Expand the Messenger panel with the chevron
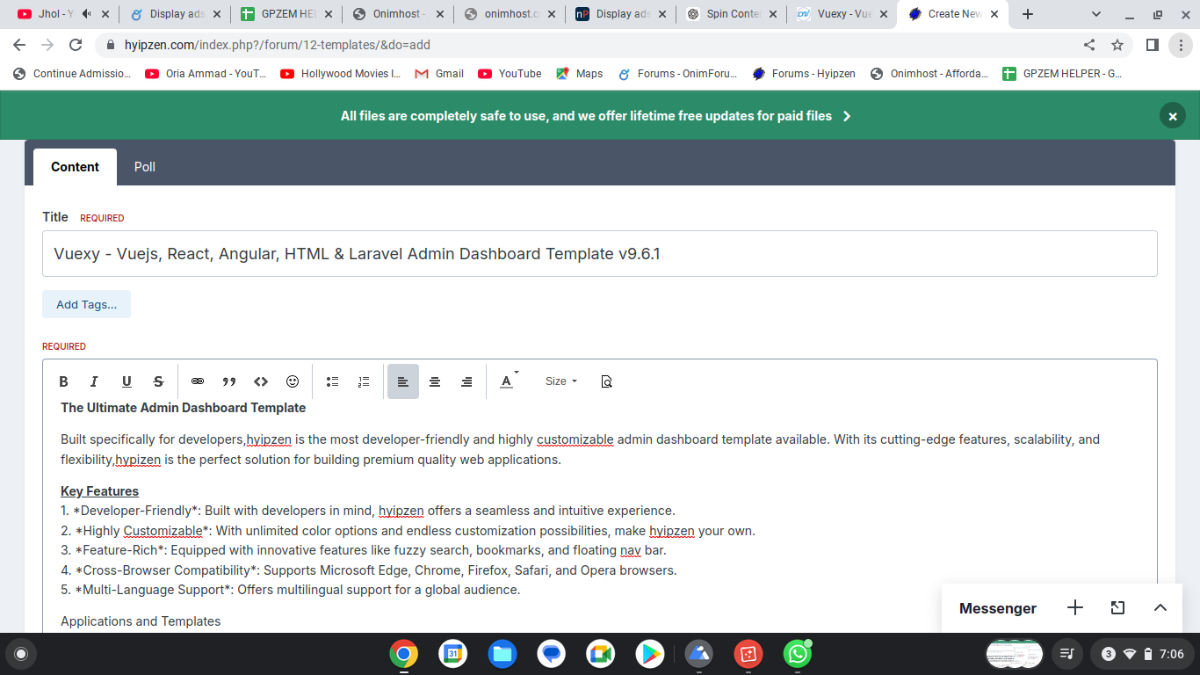This screenshot has width=1200, height=675. [1160, 608]
